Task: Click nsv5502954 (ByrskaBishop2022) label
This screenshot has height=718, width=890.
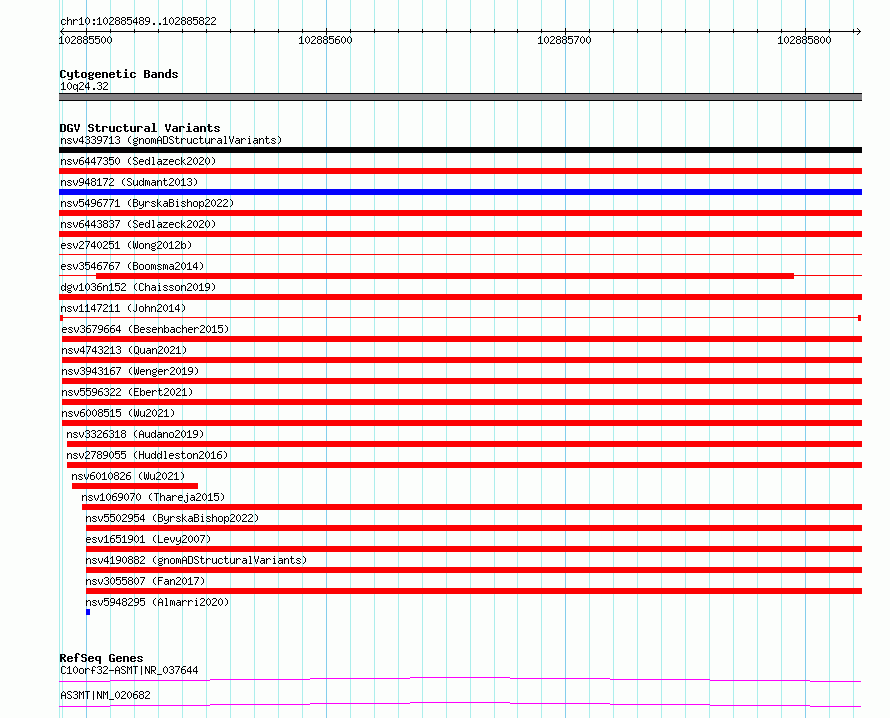Action: [x=172, y=518]
